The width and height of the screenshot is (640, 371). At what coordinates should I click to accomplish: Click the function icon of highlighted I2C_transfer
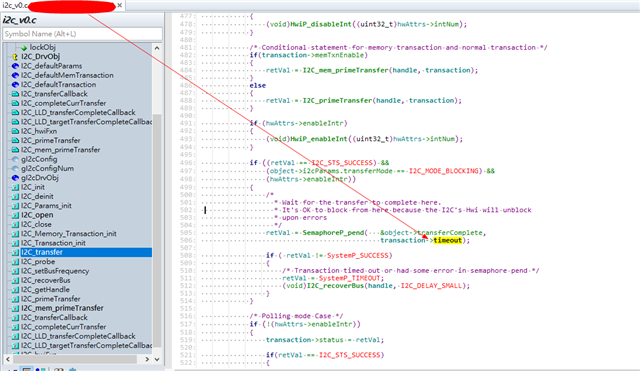[x=15, y=252]
